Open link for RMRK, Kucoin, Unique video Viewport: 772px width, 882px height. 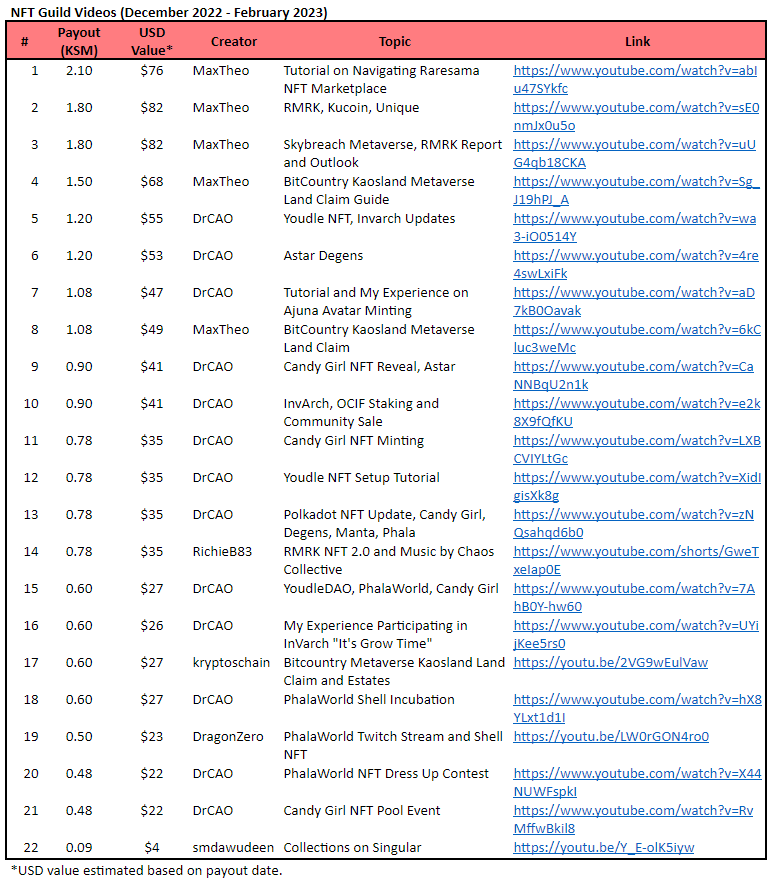636,116
